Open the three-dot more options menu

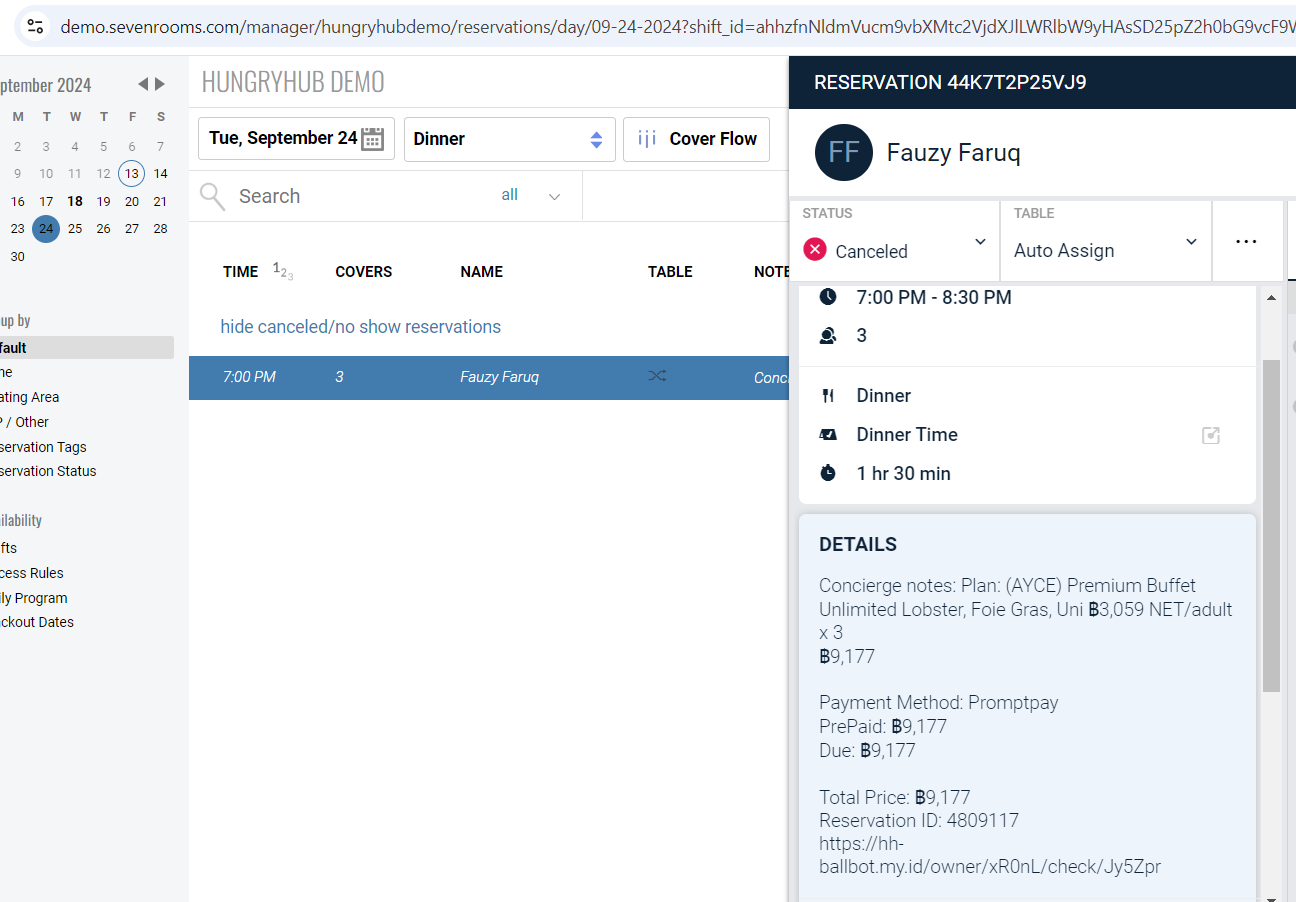pos(1246,242)
